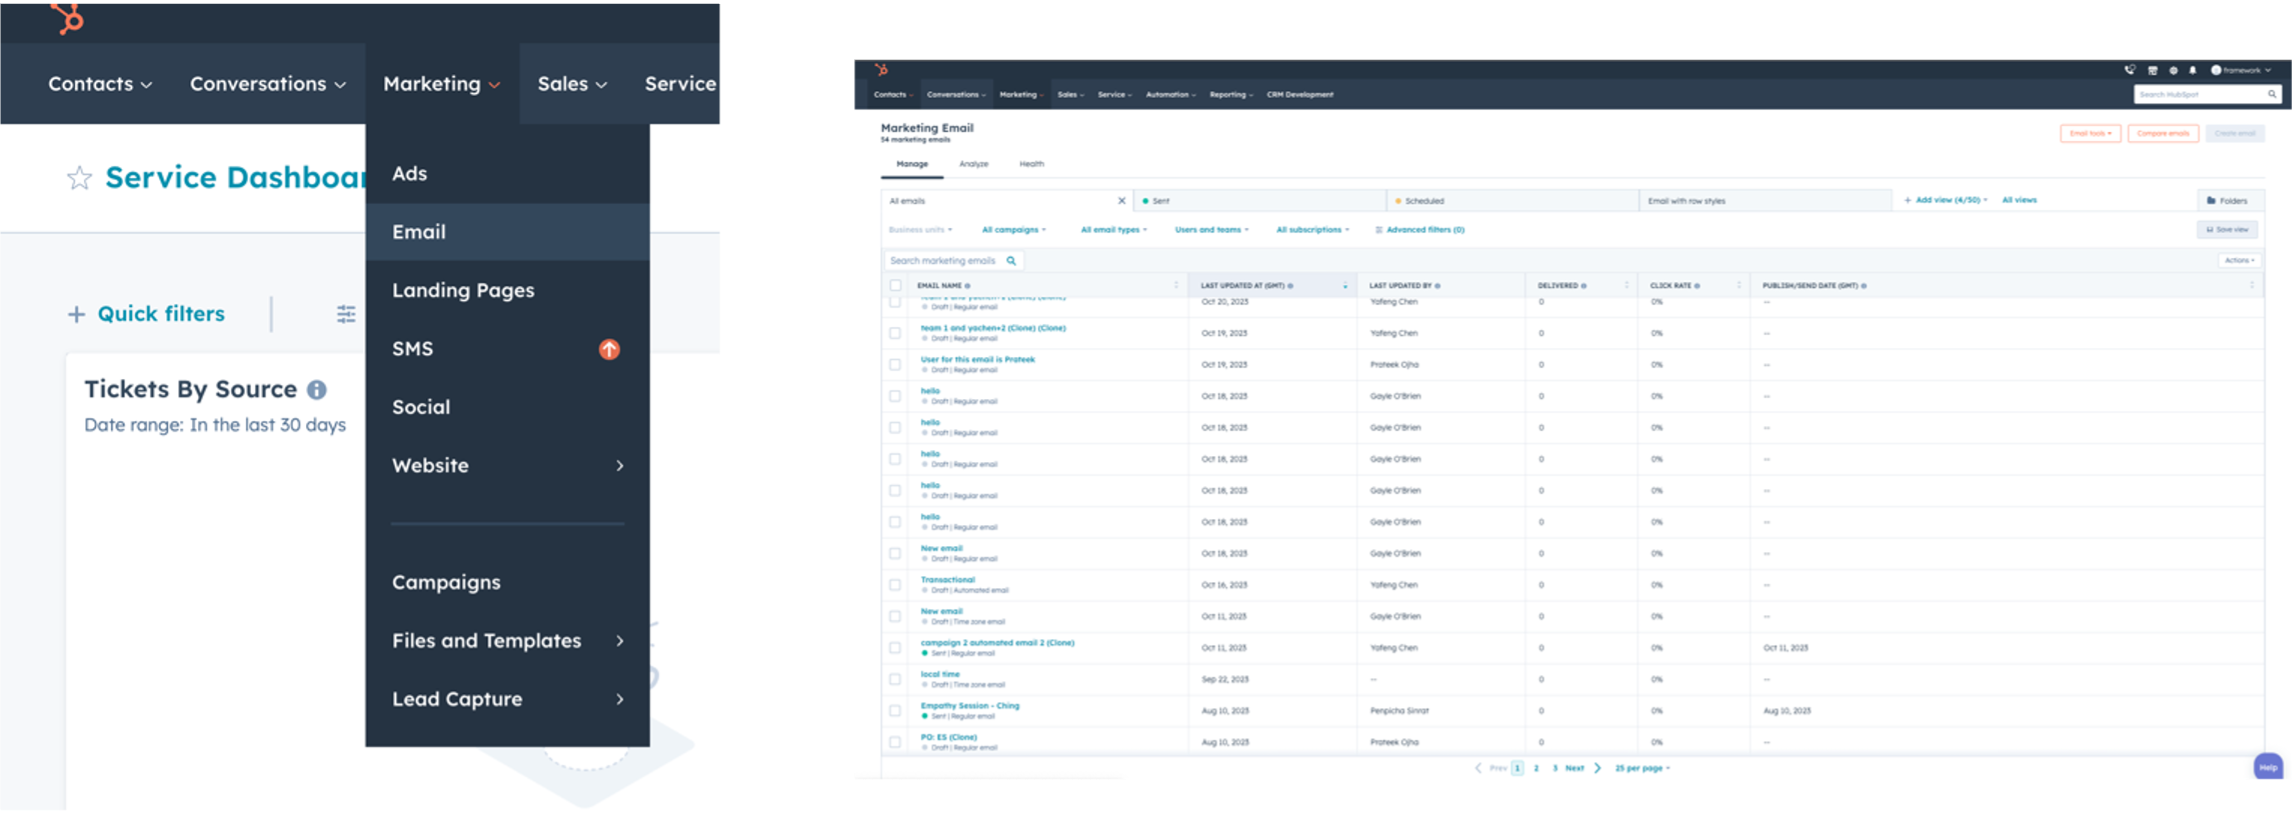Favorite the Service Dashboard with star icon
This screenshot has width=2296, height=815.
click(x=79, y=179)
